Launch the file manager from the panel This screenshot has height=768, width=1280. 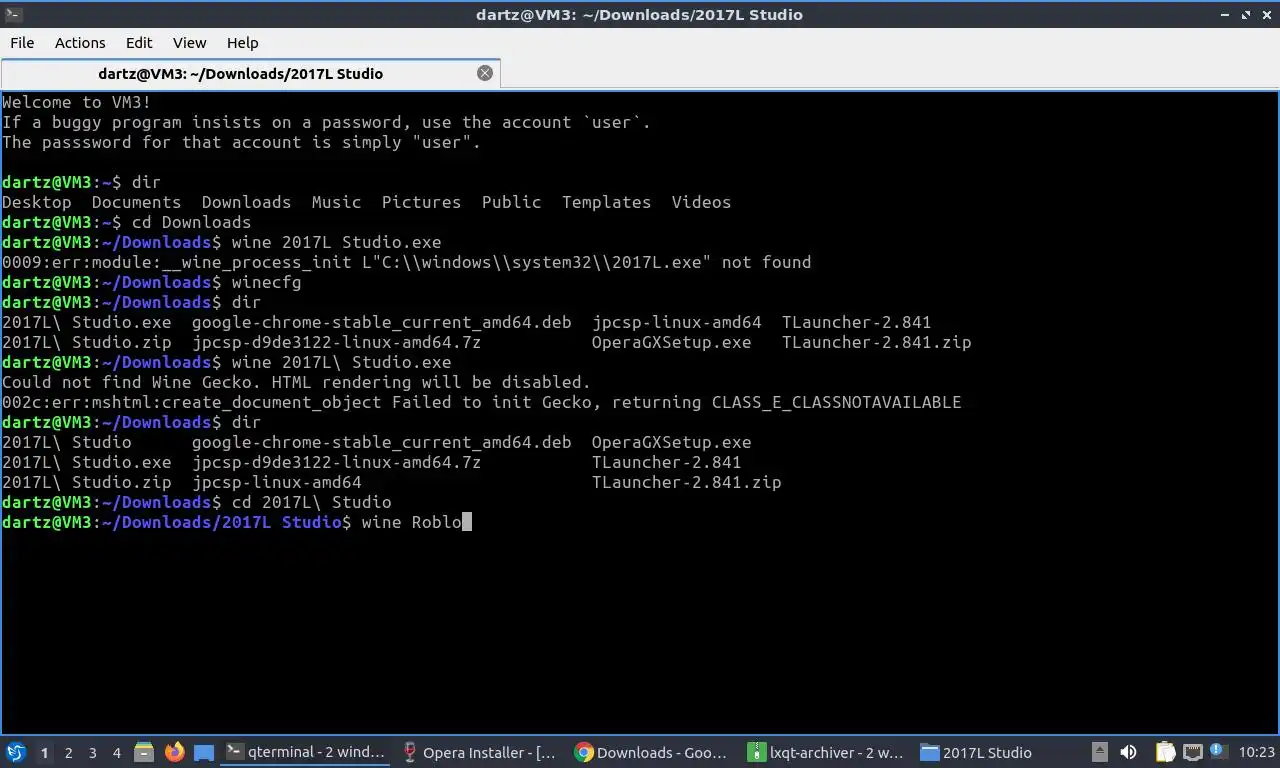(x=144, y=752)
